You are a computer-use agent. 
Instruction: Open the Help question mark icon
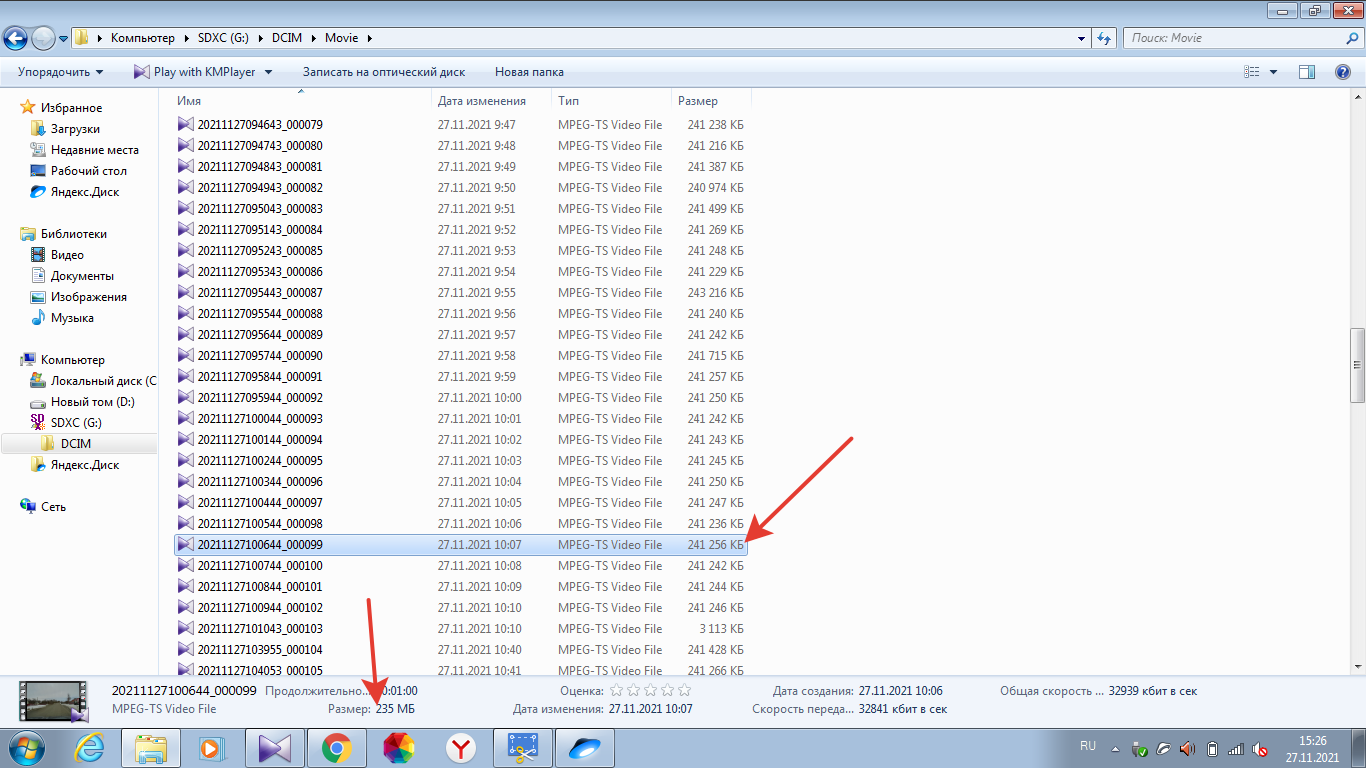(x=1342, y=72)
